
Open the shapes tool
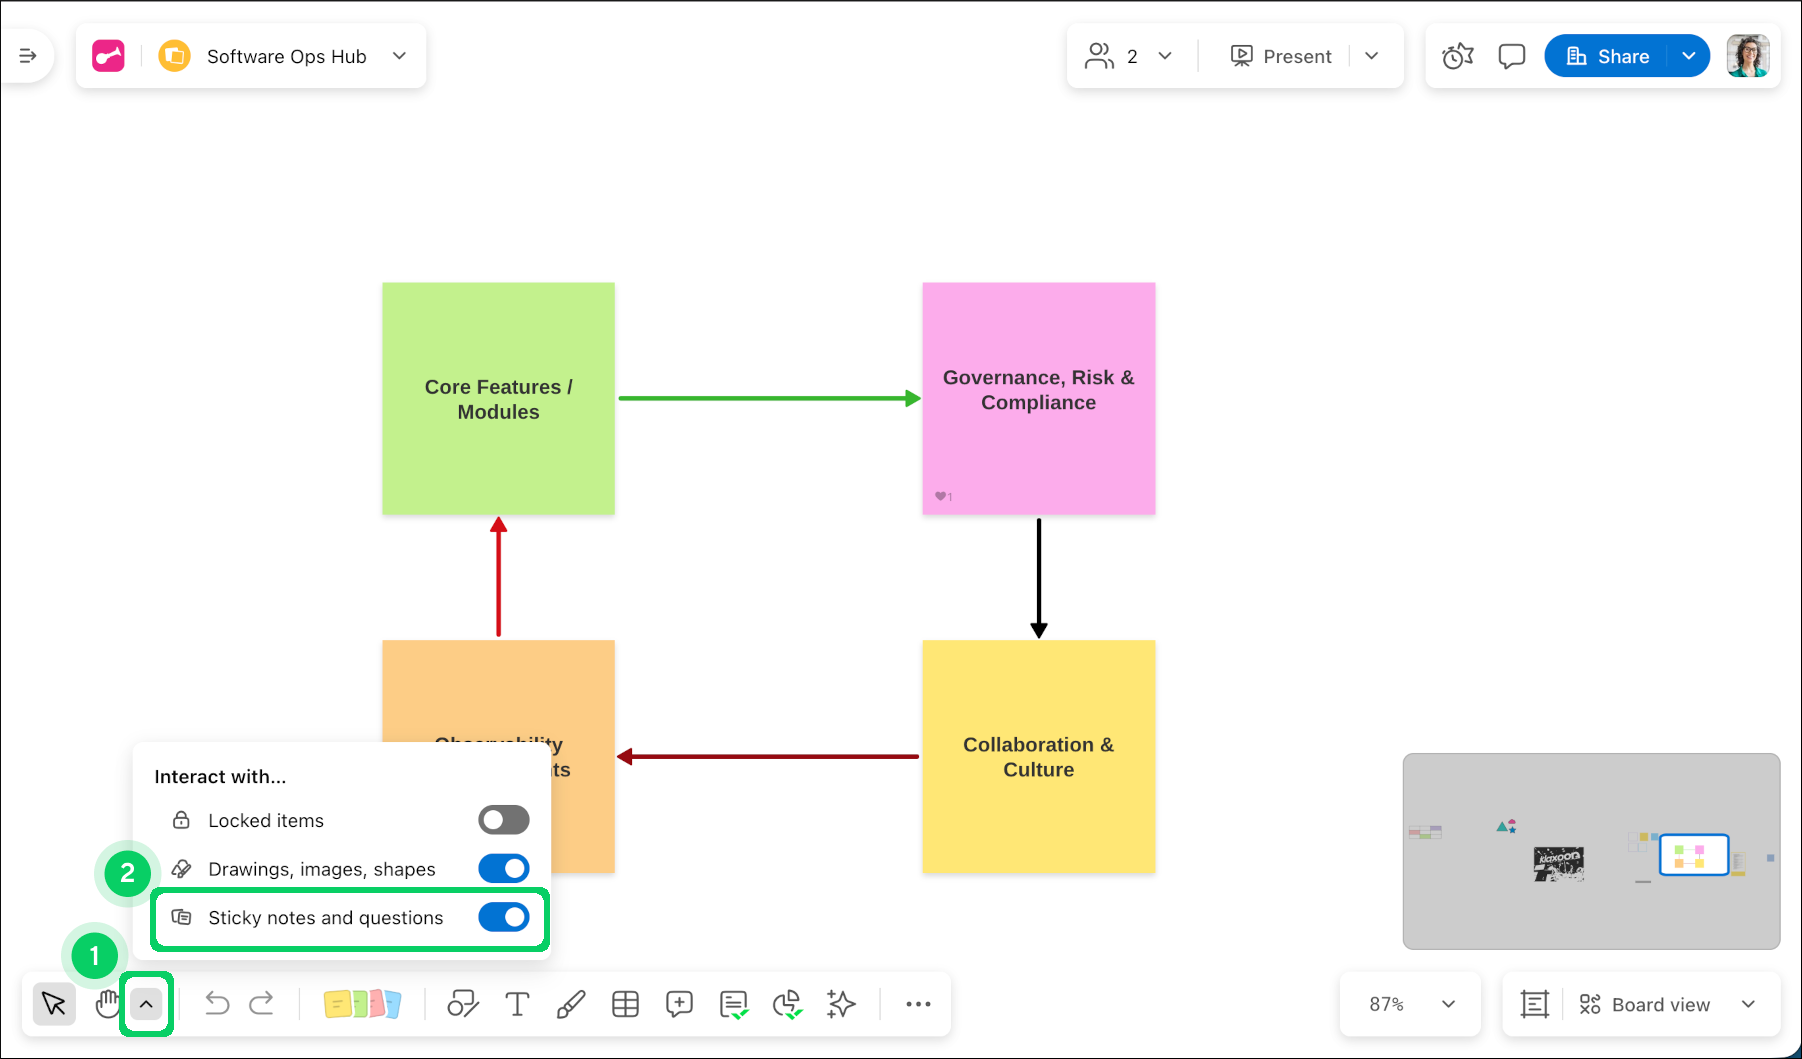pyautogui.click(x=462, y=1004)
